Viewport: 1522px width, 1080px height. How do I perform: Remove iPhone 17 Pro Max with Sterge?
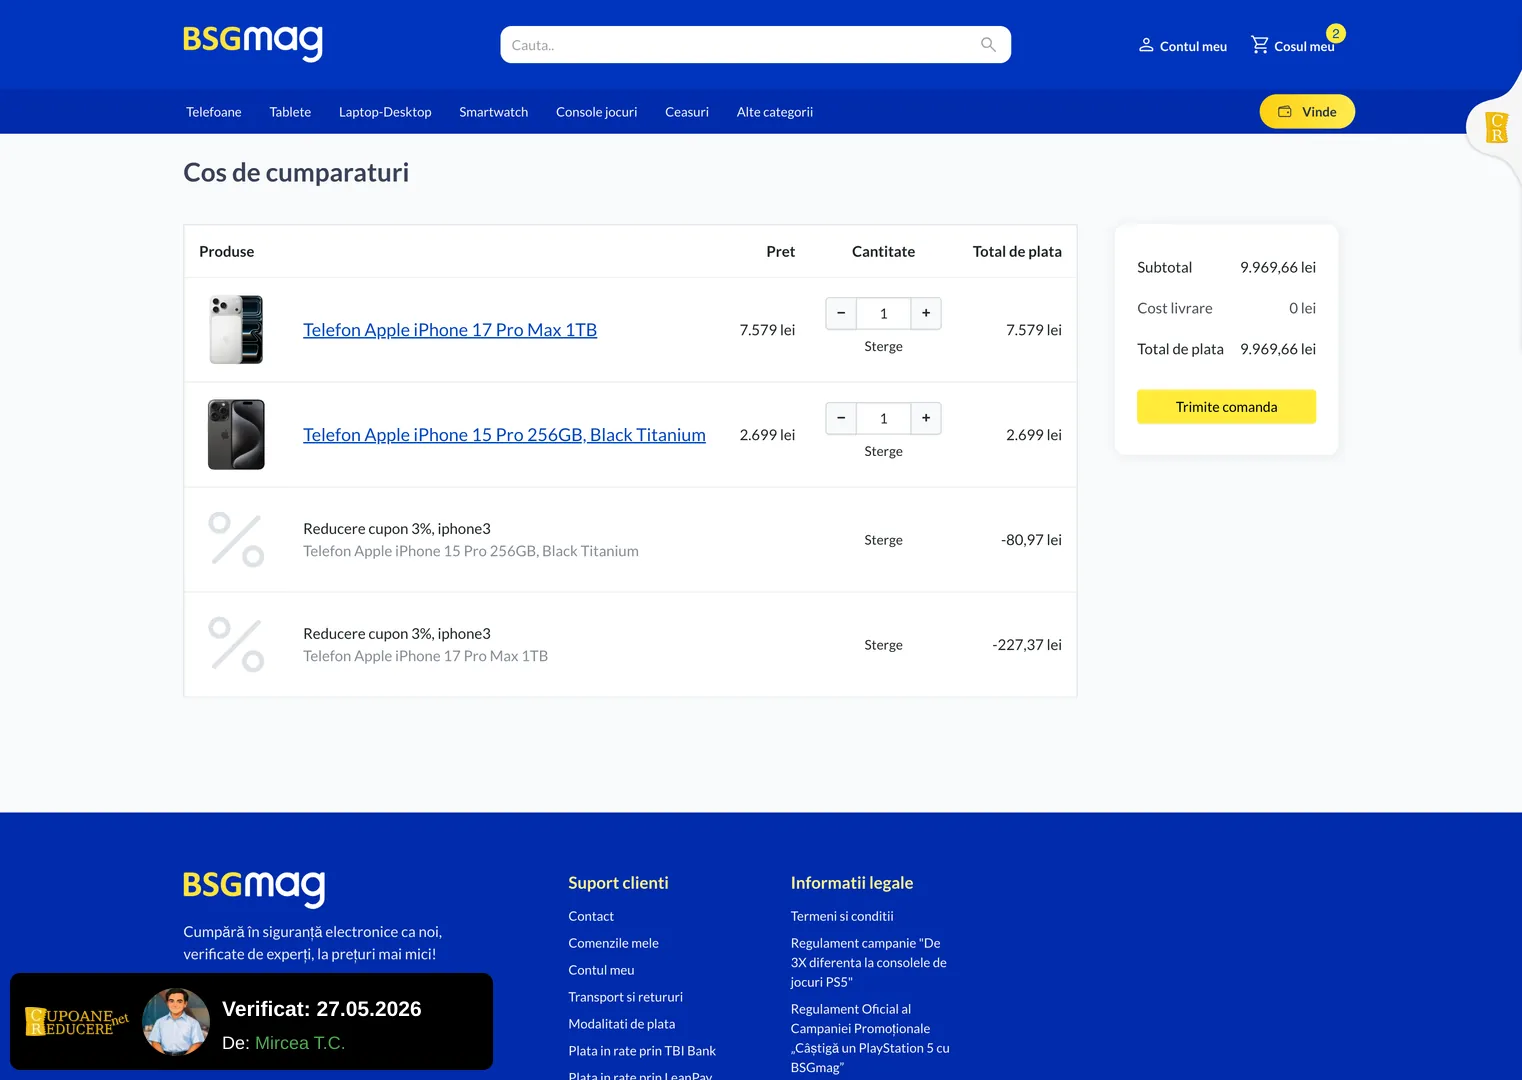(x=884, y=346)
